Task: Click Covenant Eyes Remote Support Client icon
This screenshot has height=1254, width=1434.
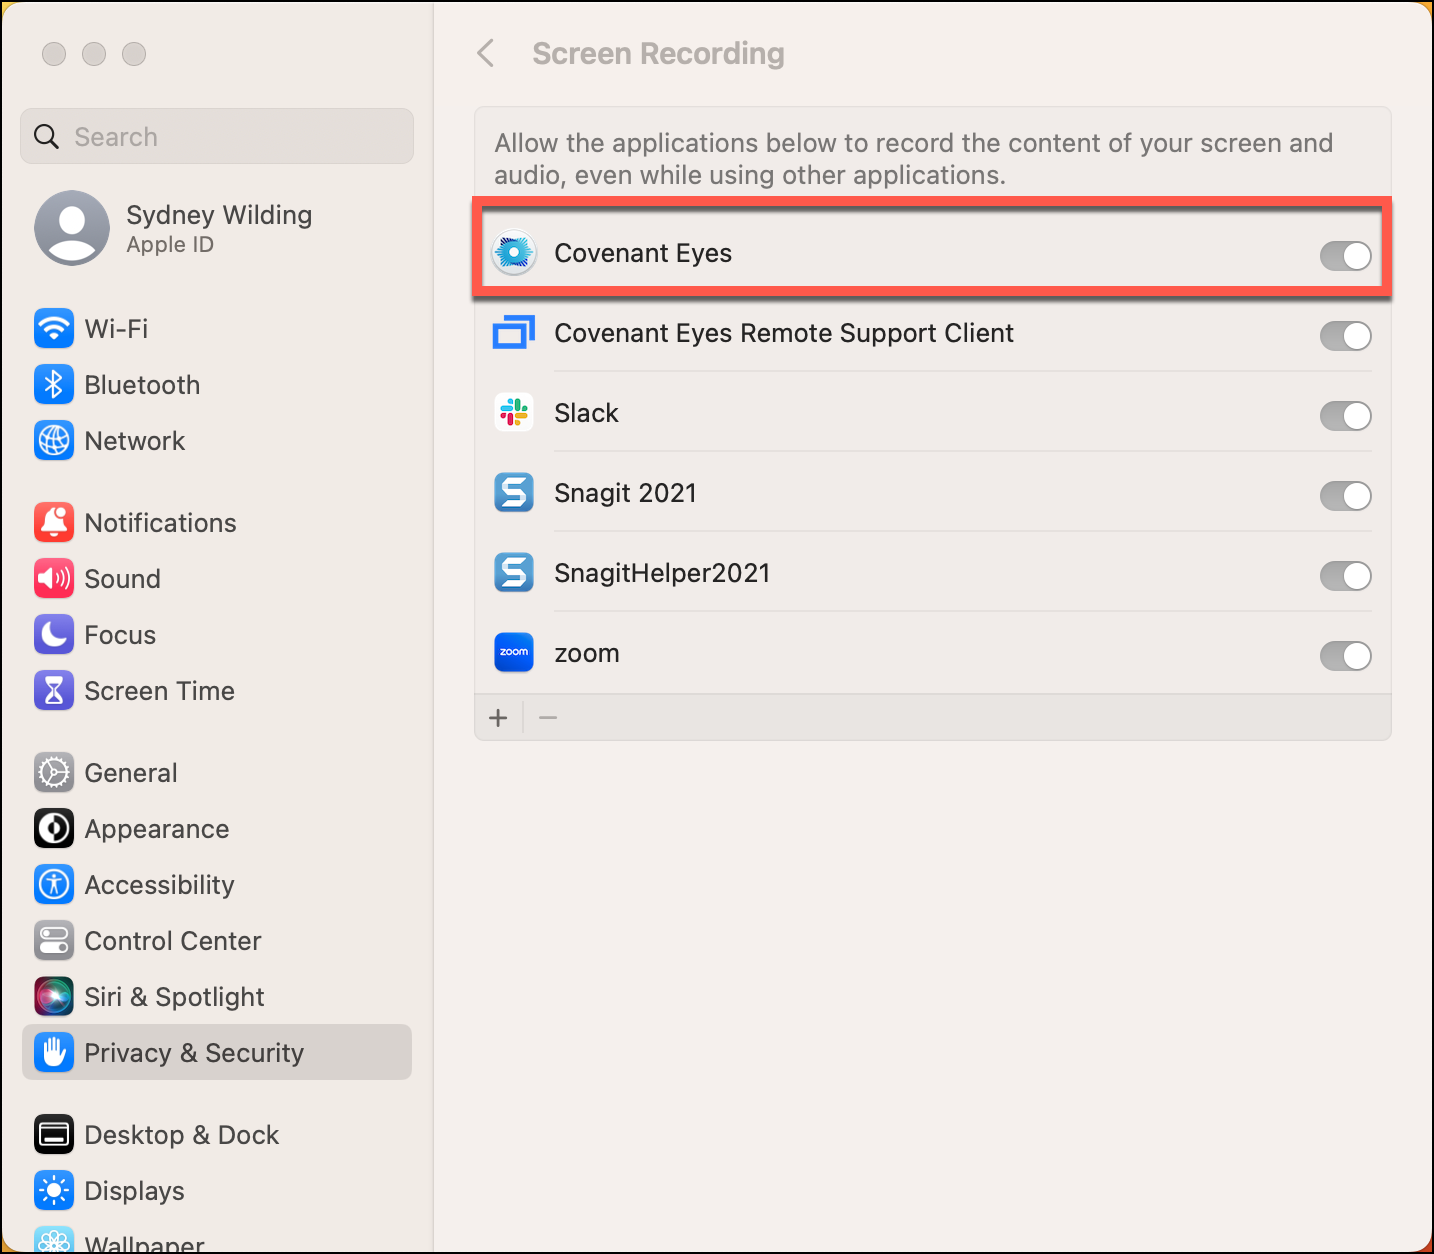Action: (x=514, y=333)
